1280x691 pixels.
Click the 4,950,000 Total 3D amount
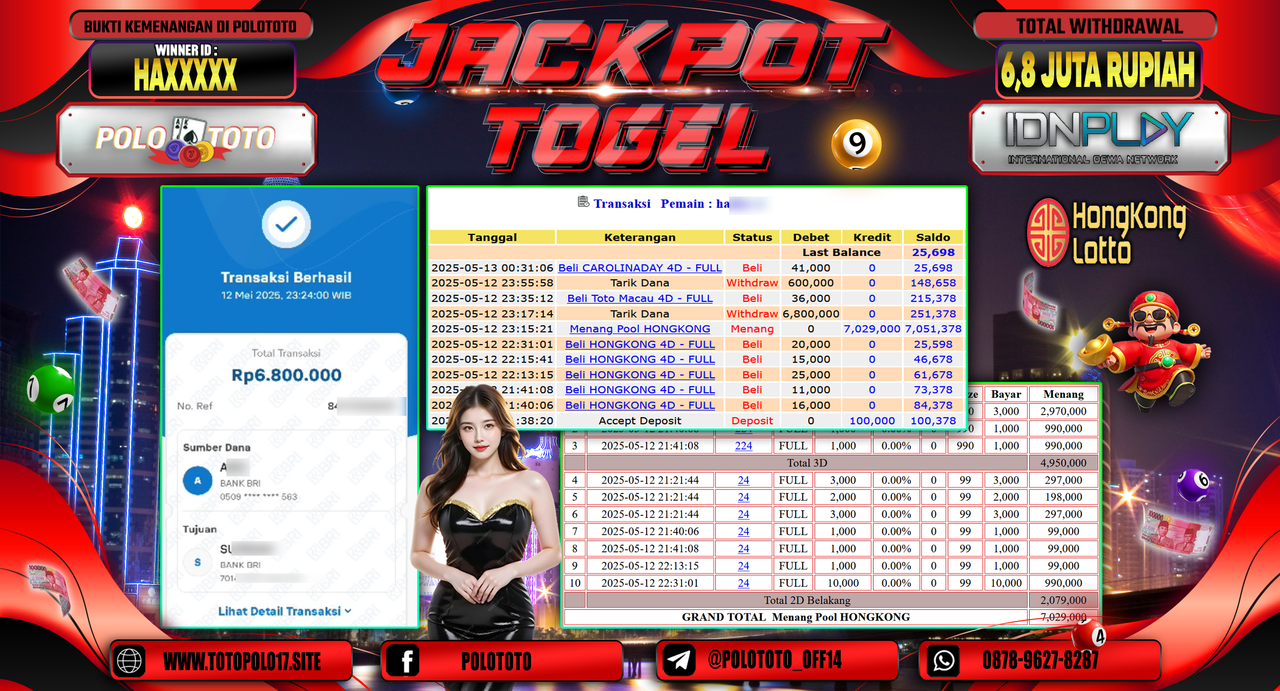click(1064, 463)
